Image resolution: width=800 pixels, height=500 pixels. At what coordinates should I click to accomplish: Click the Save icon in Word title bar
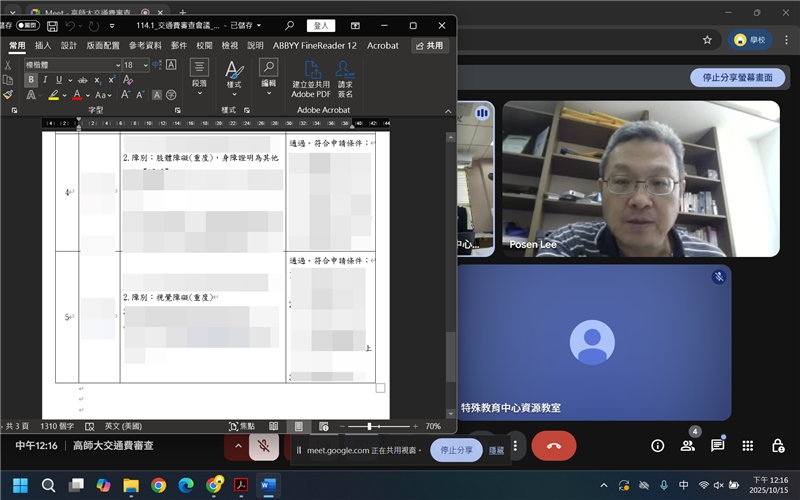[50, 25]
